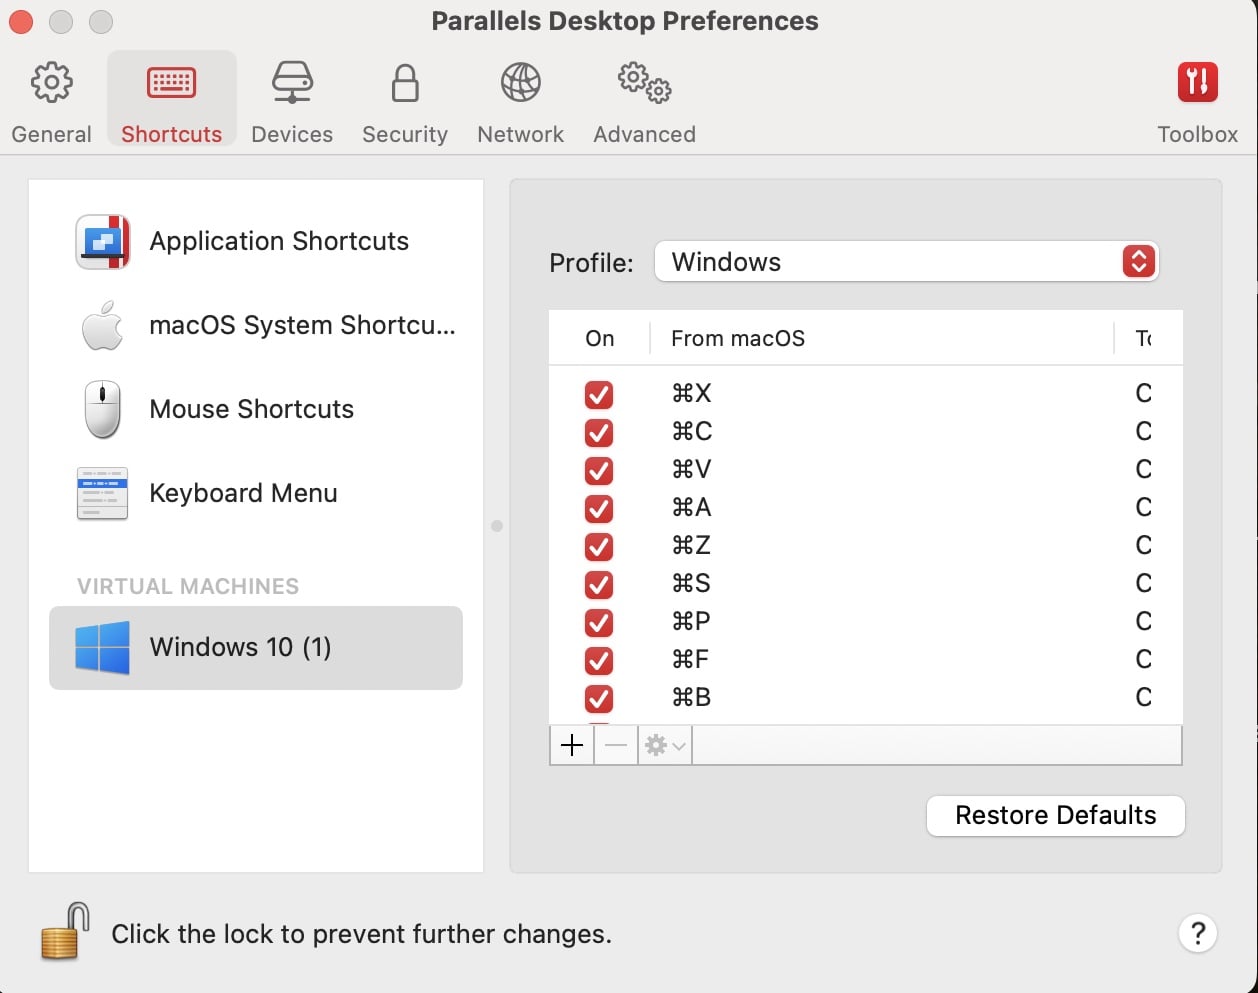Uncheck the ⌘F shortcut checkbox
The image size is (1258, 993).
point(599,661)
